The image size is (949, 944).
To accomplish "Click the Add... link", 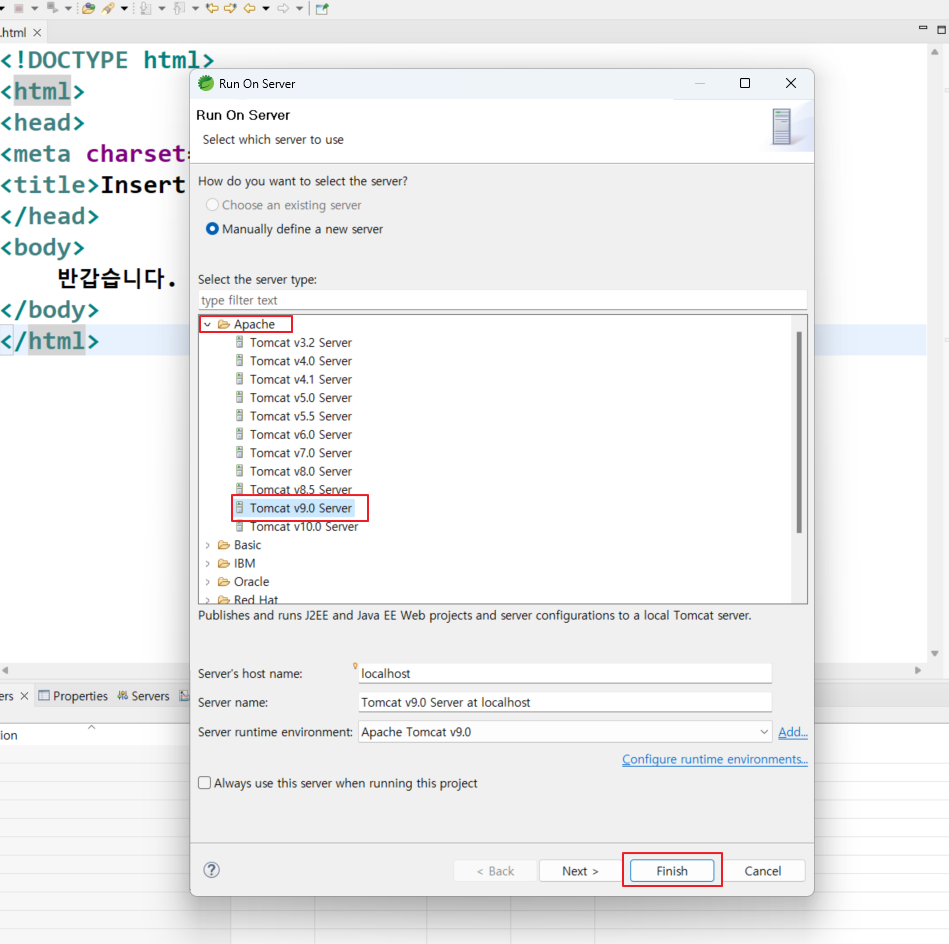I will 793,732.
